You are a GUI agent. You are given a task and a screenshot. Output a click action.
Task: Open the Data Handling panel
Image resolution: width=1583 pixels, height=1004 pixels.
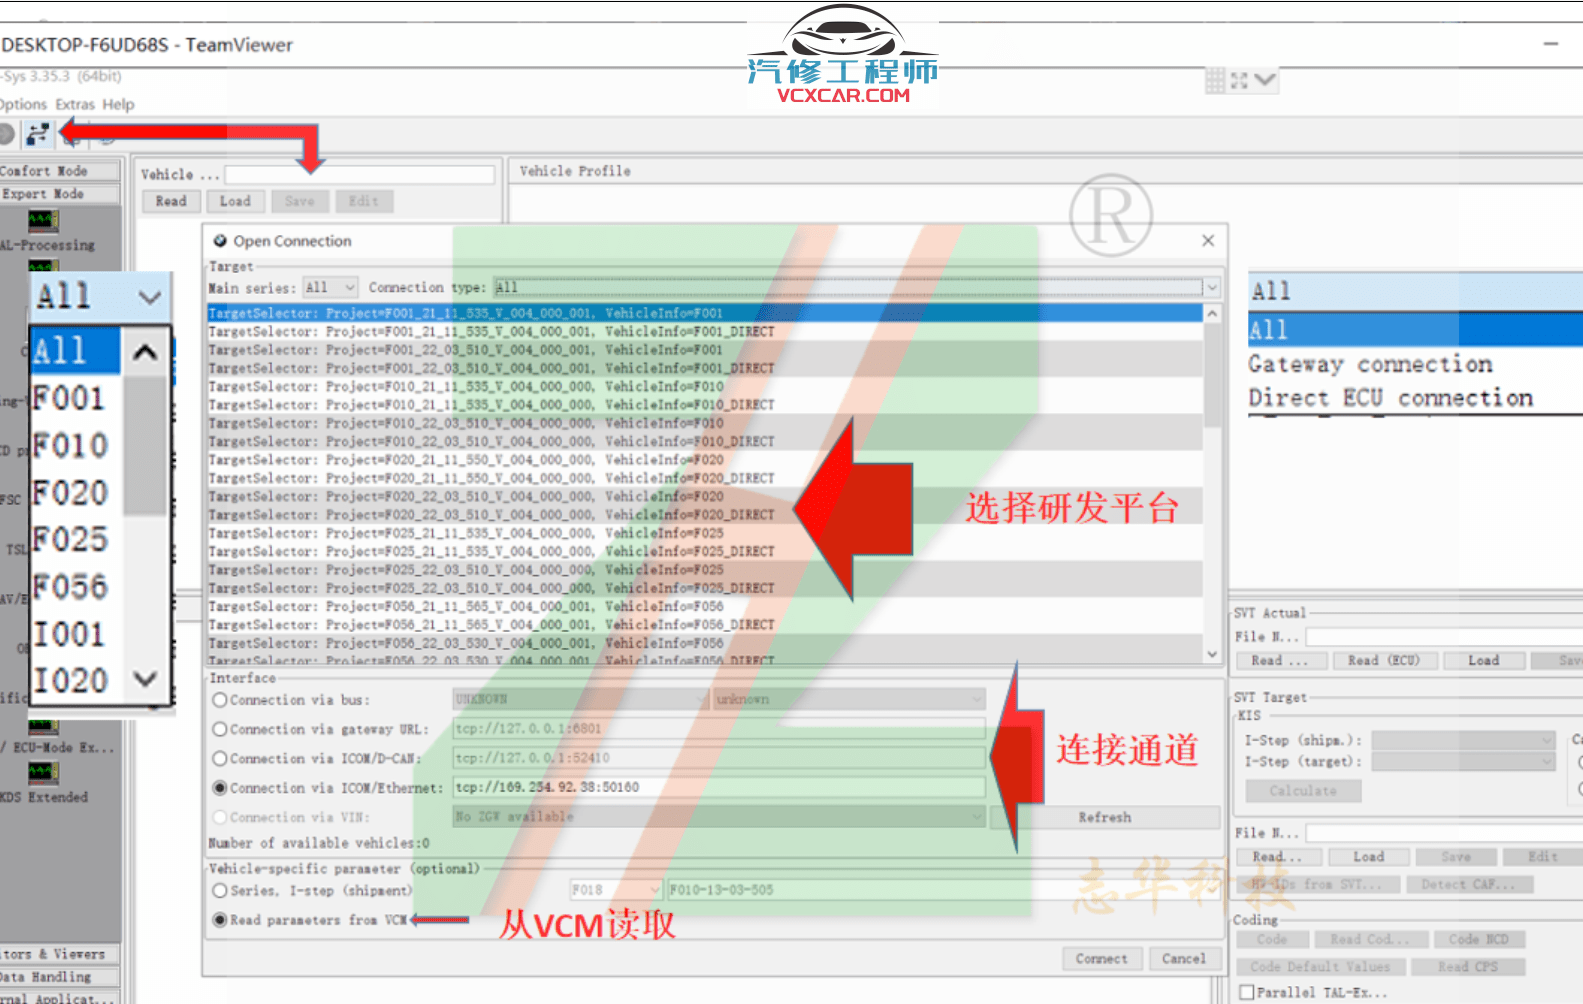[x=60, y=977]
